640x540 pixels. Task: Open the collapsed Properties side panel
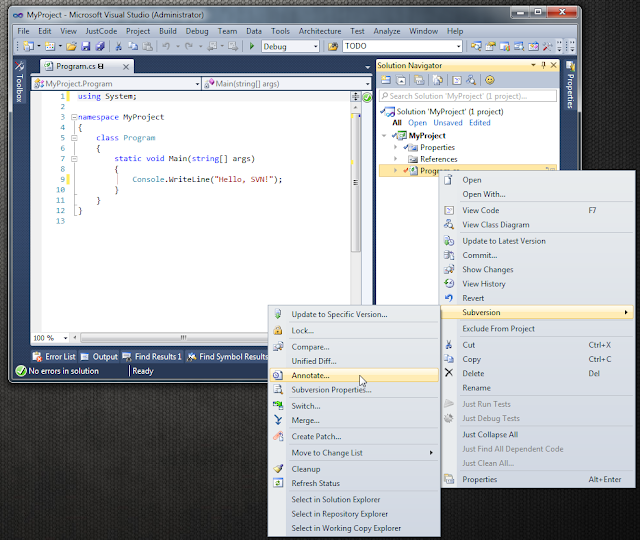[x=570, y=85]
